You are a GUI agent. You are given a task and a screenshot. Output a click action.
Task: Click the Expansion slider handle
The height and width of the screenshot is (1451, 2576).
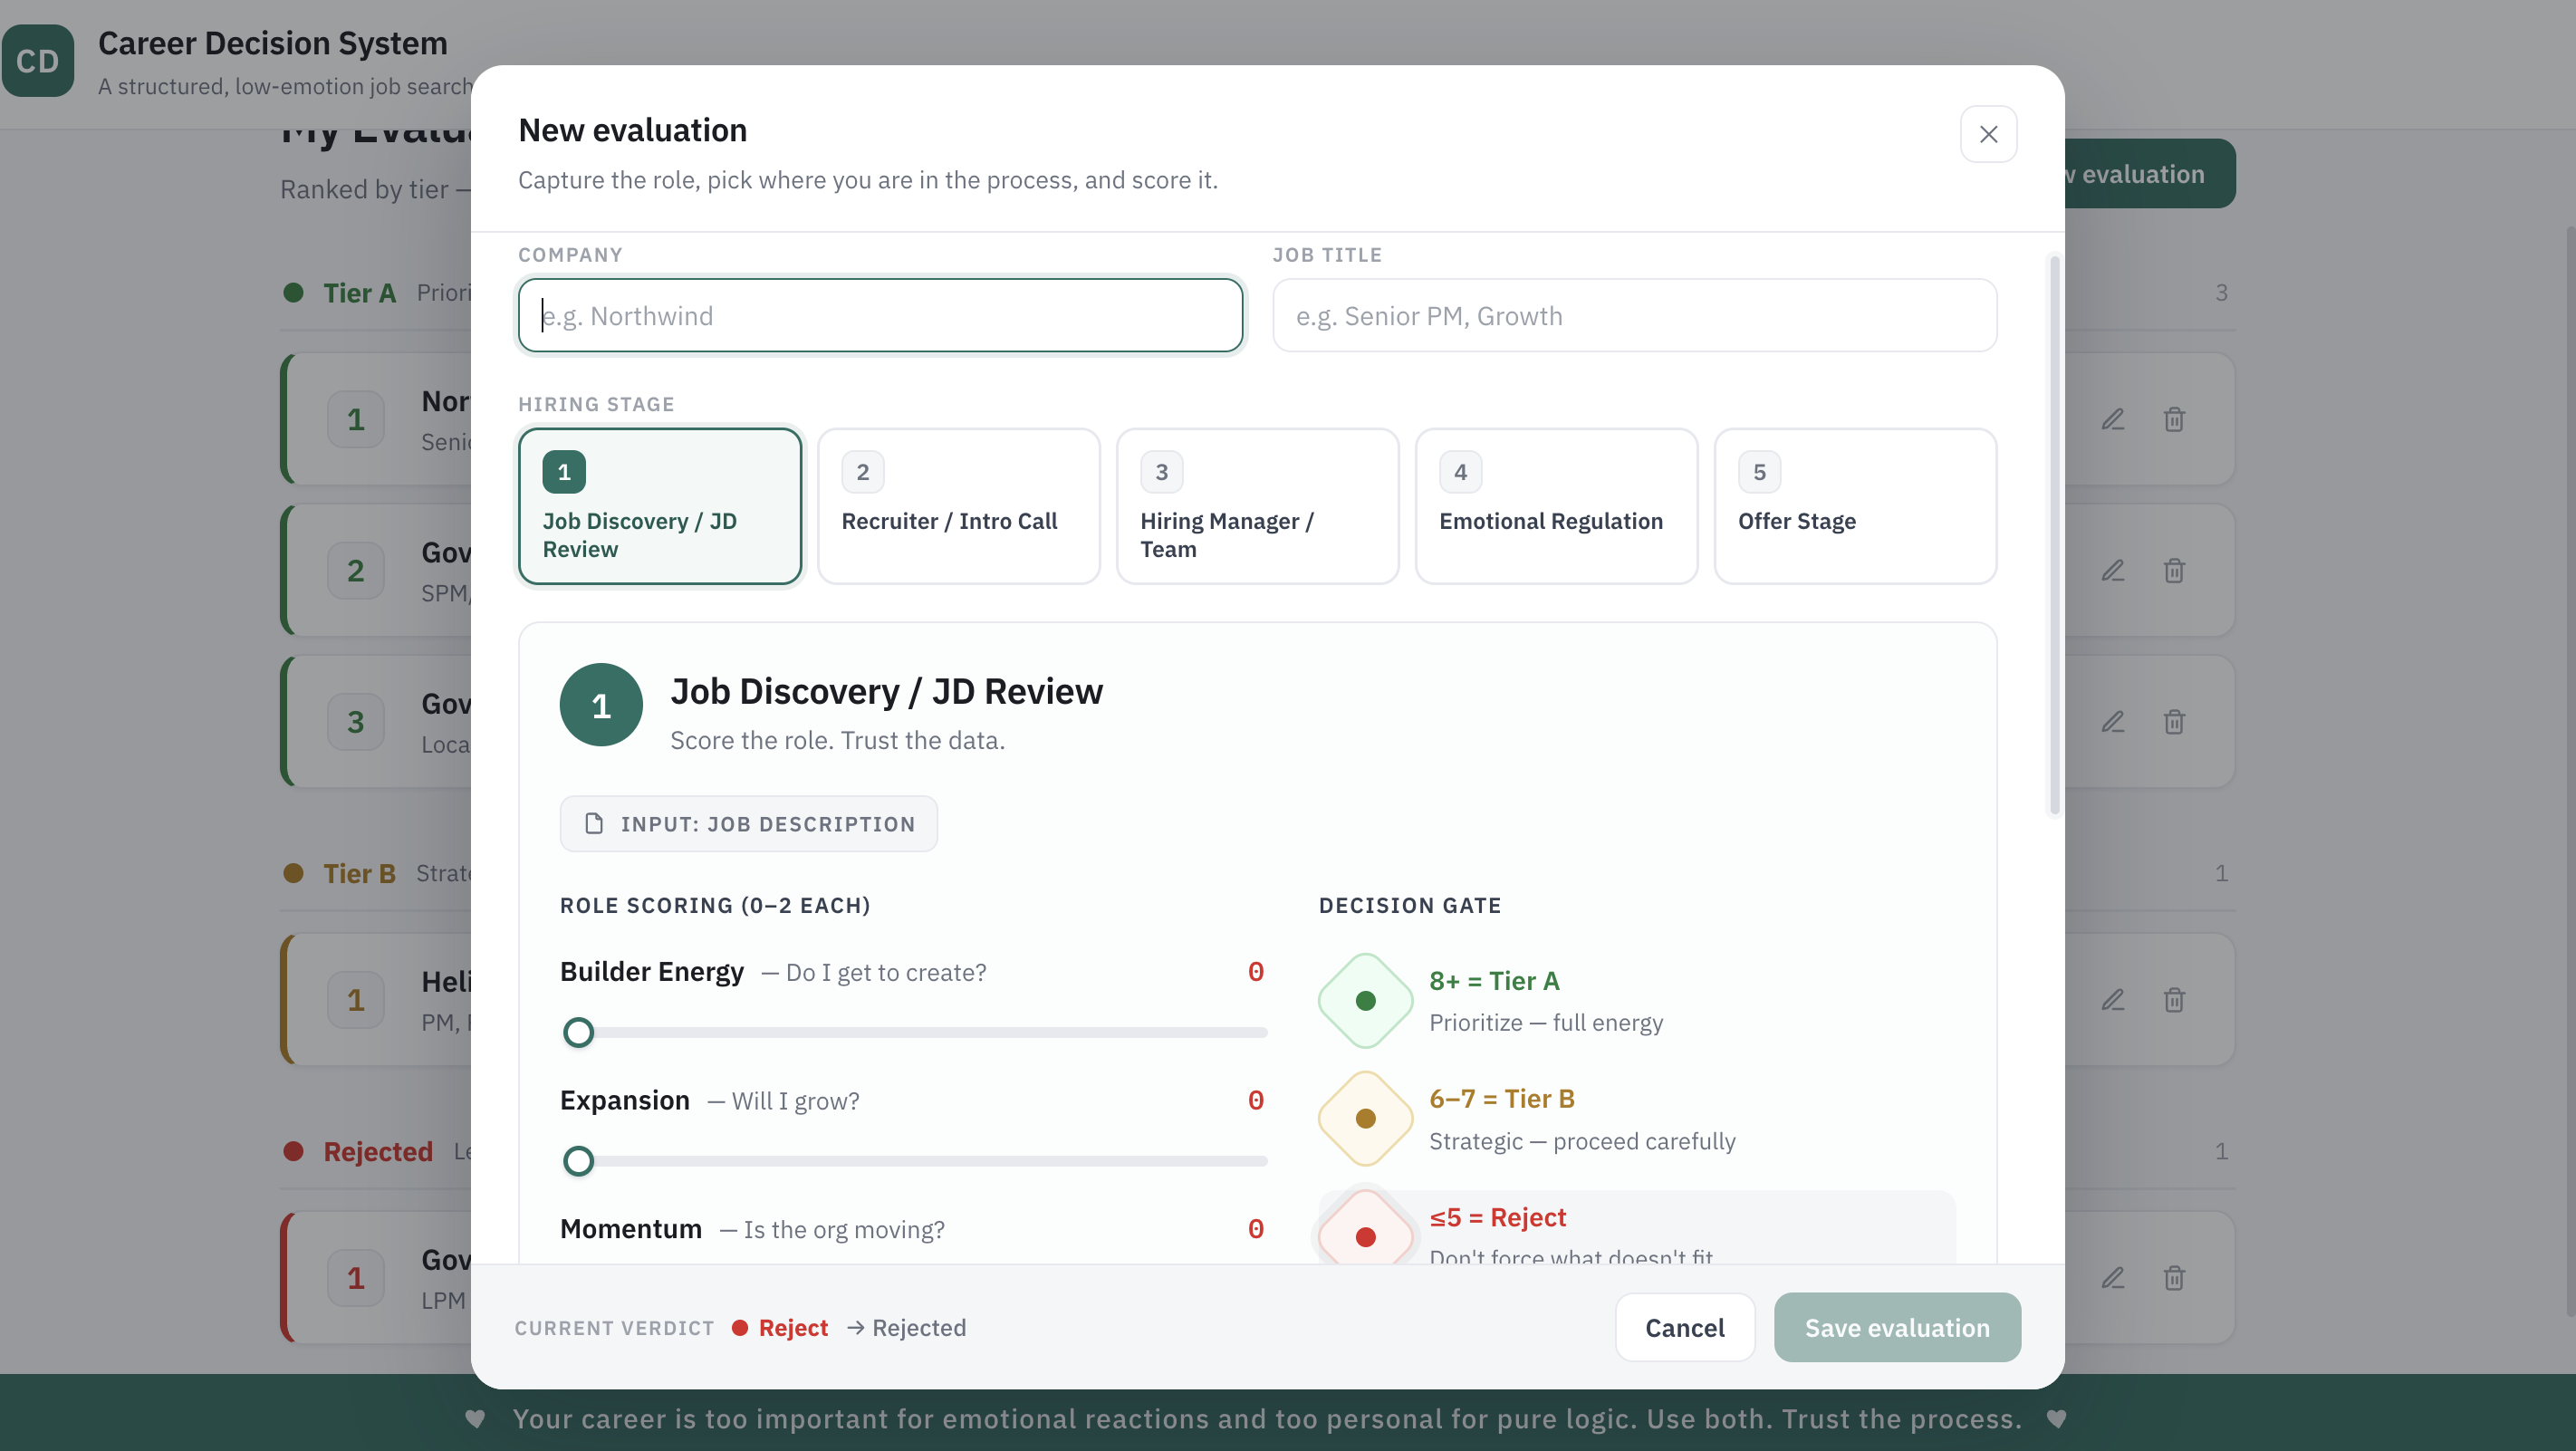[x=578, y=1161]
